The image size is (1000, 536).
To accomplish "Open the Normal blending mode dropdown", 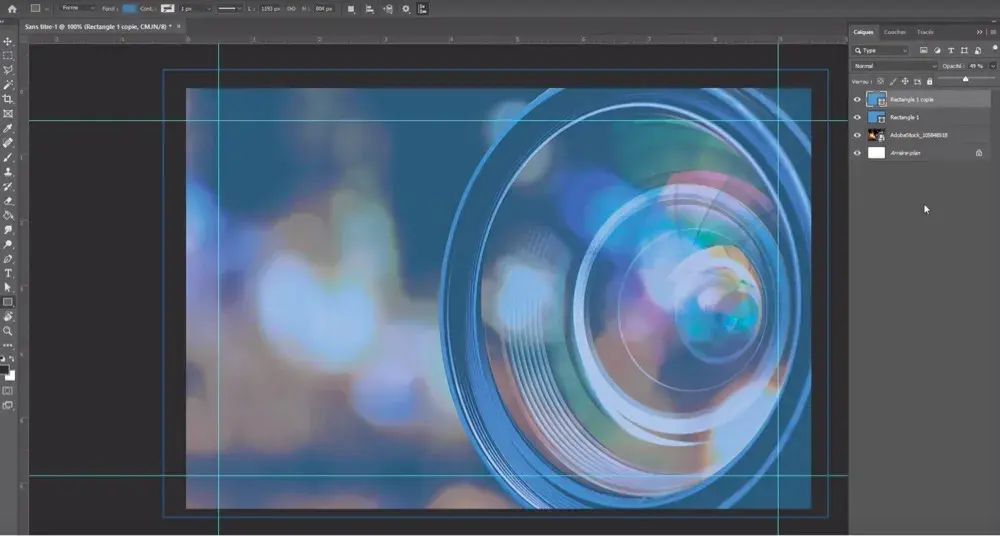I will coord(895,66).
